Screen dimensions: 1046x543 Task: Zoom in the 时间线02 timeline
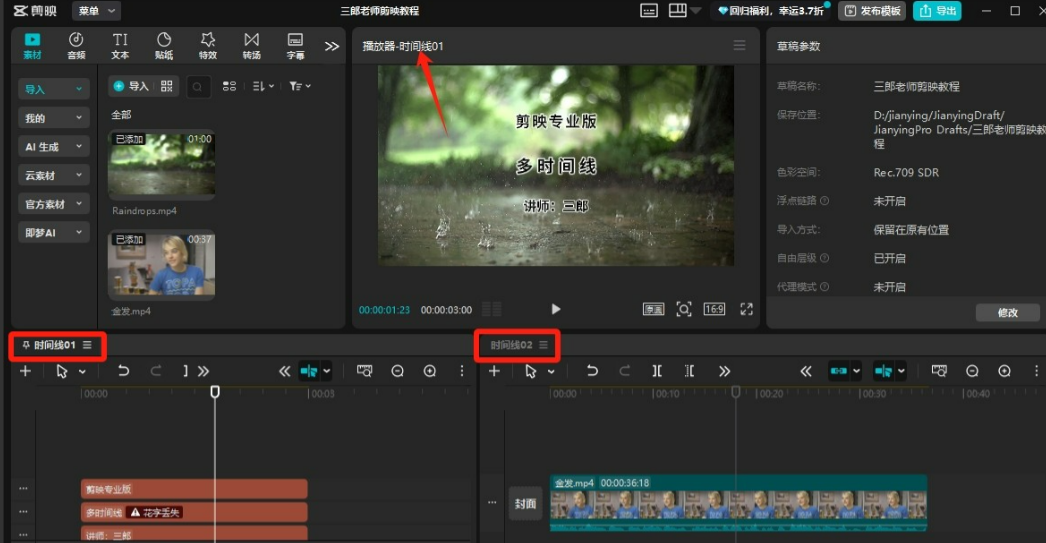coord(1004,371)
